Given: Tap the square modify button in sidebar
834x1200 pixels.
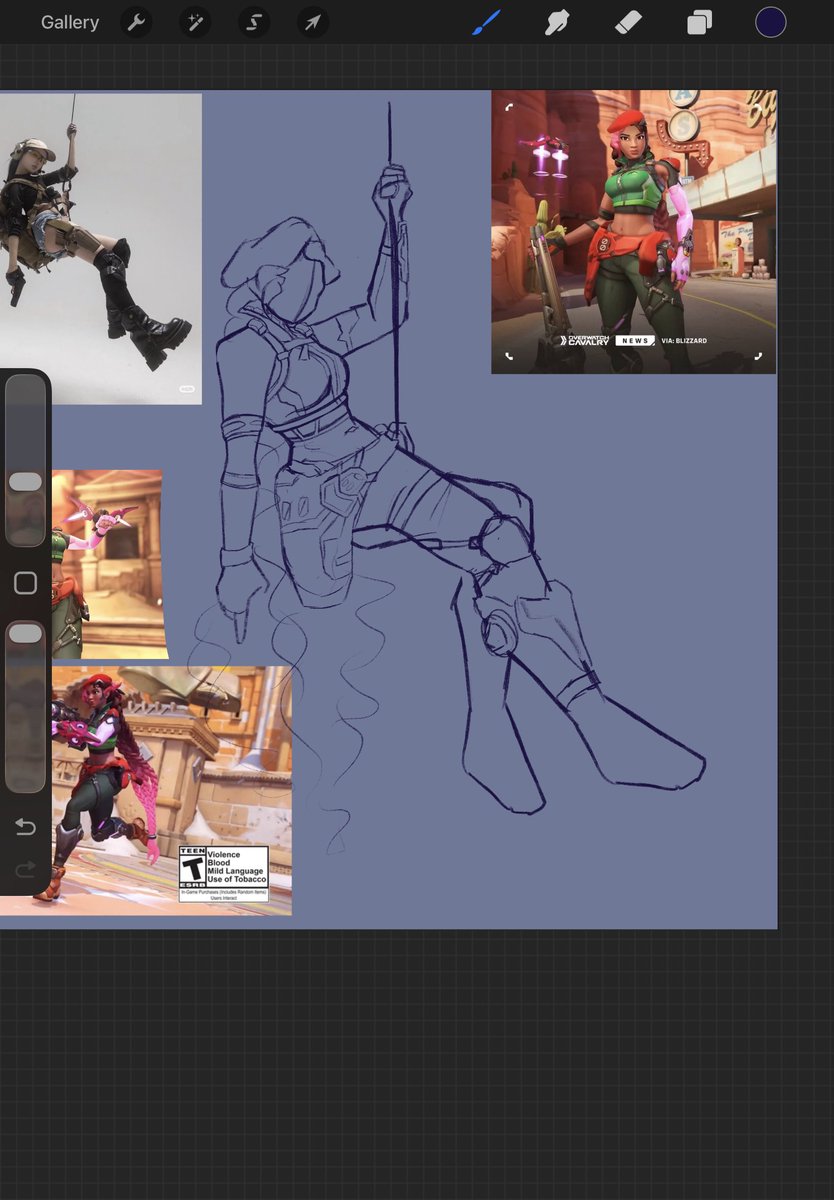Looking at the screenshot, I should click(x=25, y=584).
